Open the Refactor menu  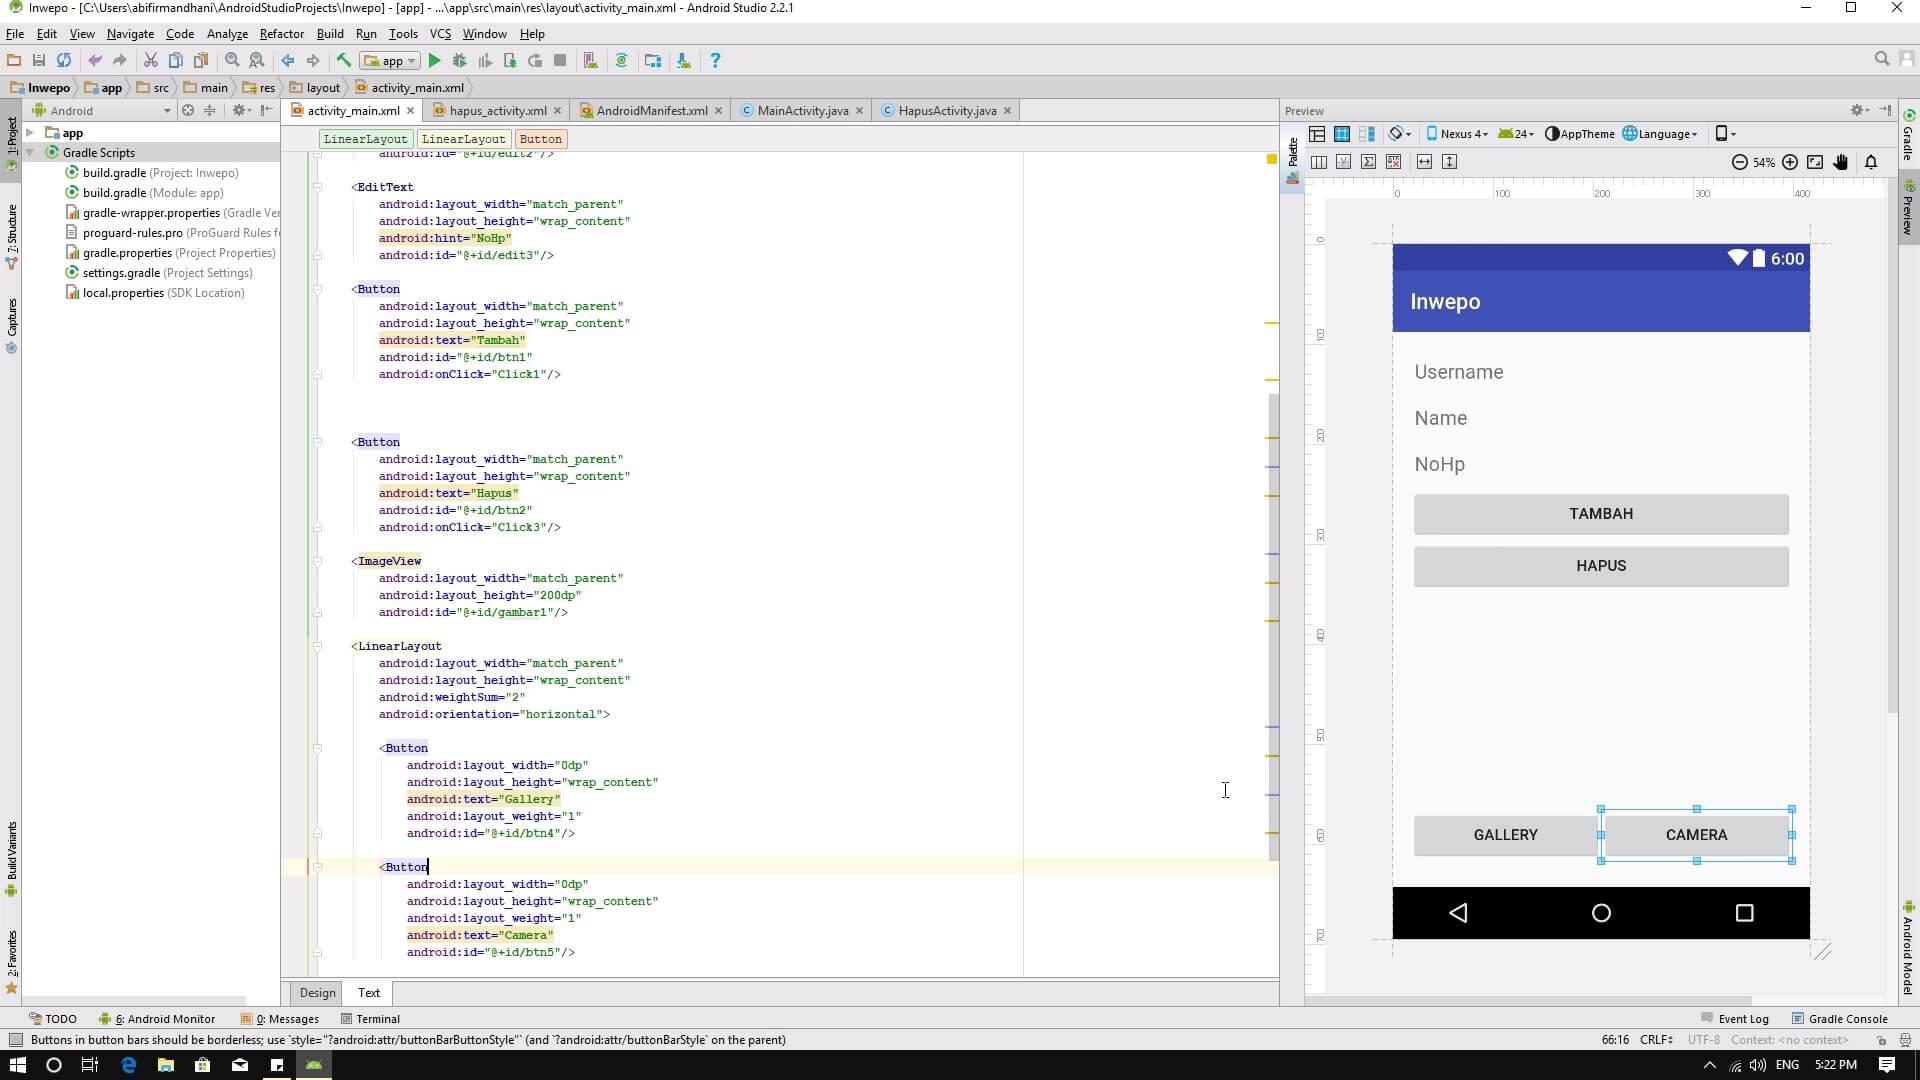click(281, 34)
